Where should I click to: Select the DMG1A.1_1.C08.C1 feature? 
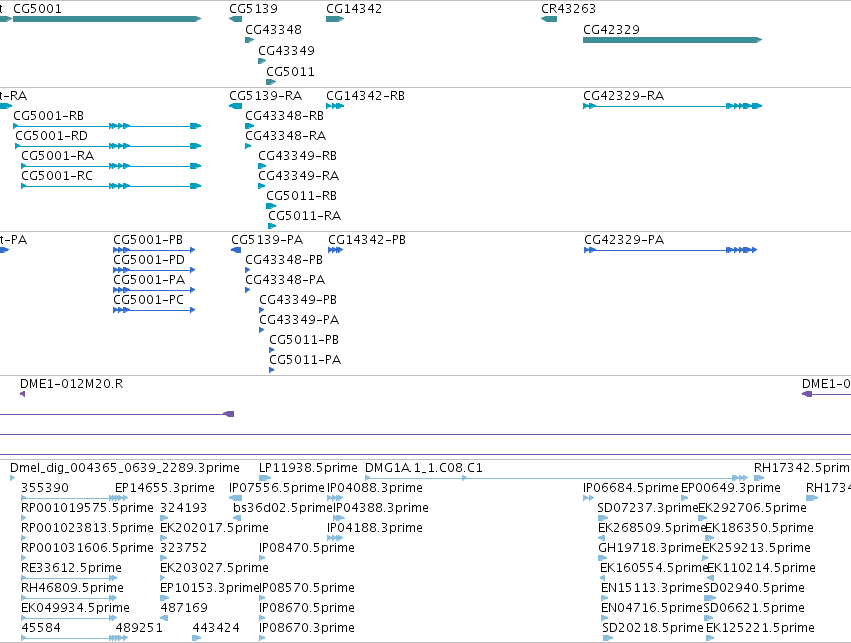[557, 478]
